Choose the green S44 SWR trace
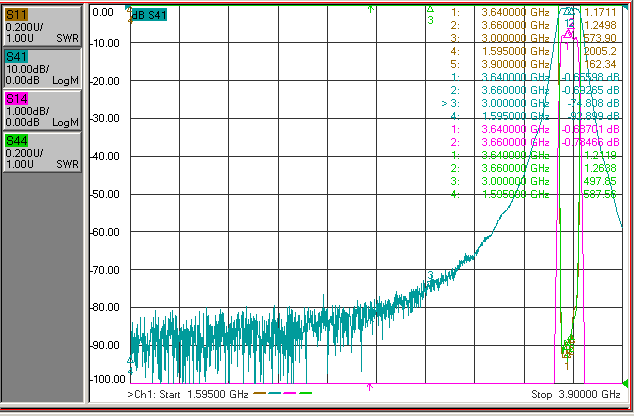This screenshot has height=416, width=634. tap(42, 152)
